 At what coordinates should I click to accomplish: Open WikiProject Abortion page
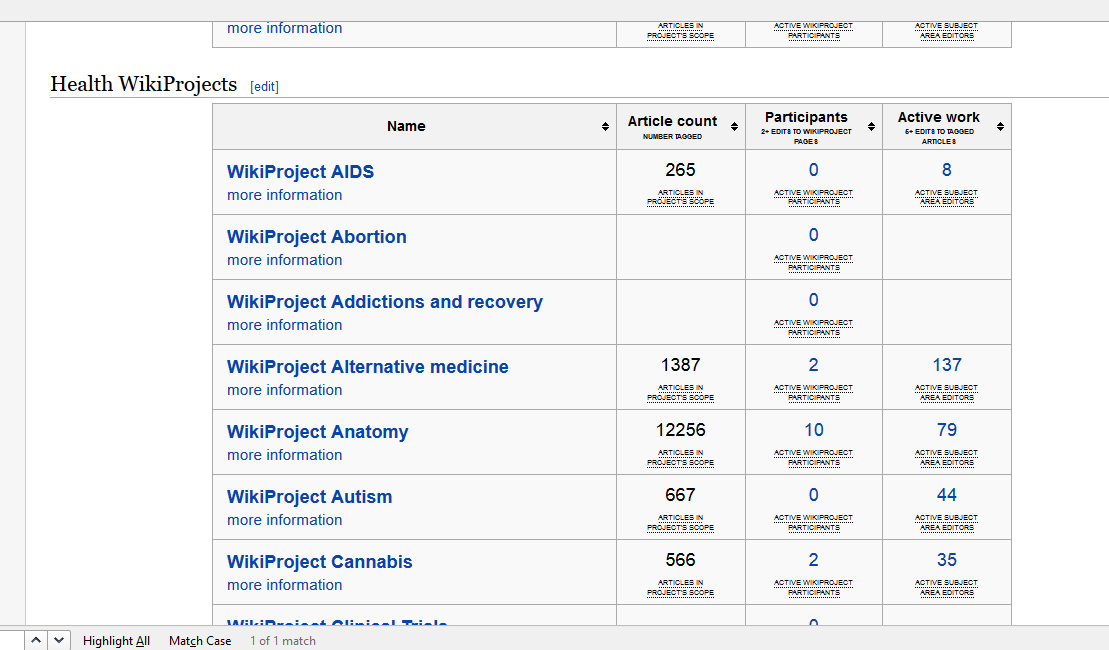tap(317, 237)
